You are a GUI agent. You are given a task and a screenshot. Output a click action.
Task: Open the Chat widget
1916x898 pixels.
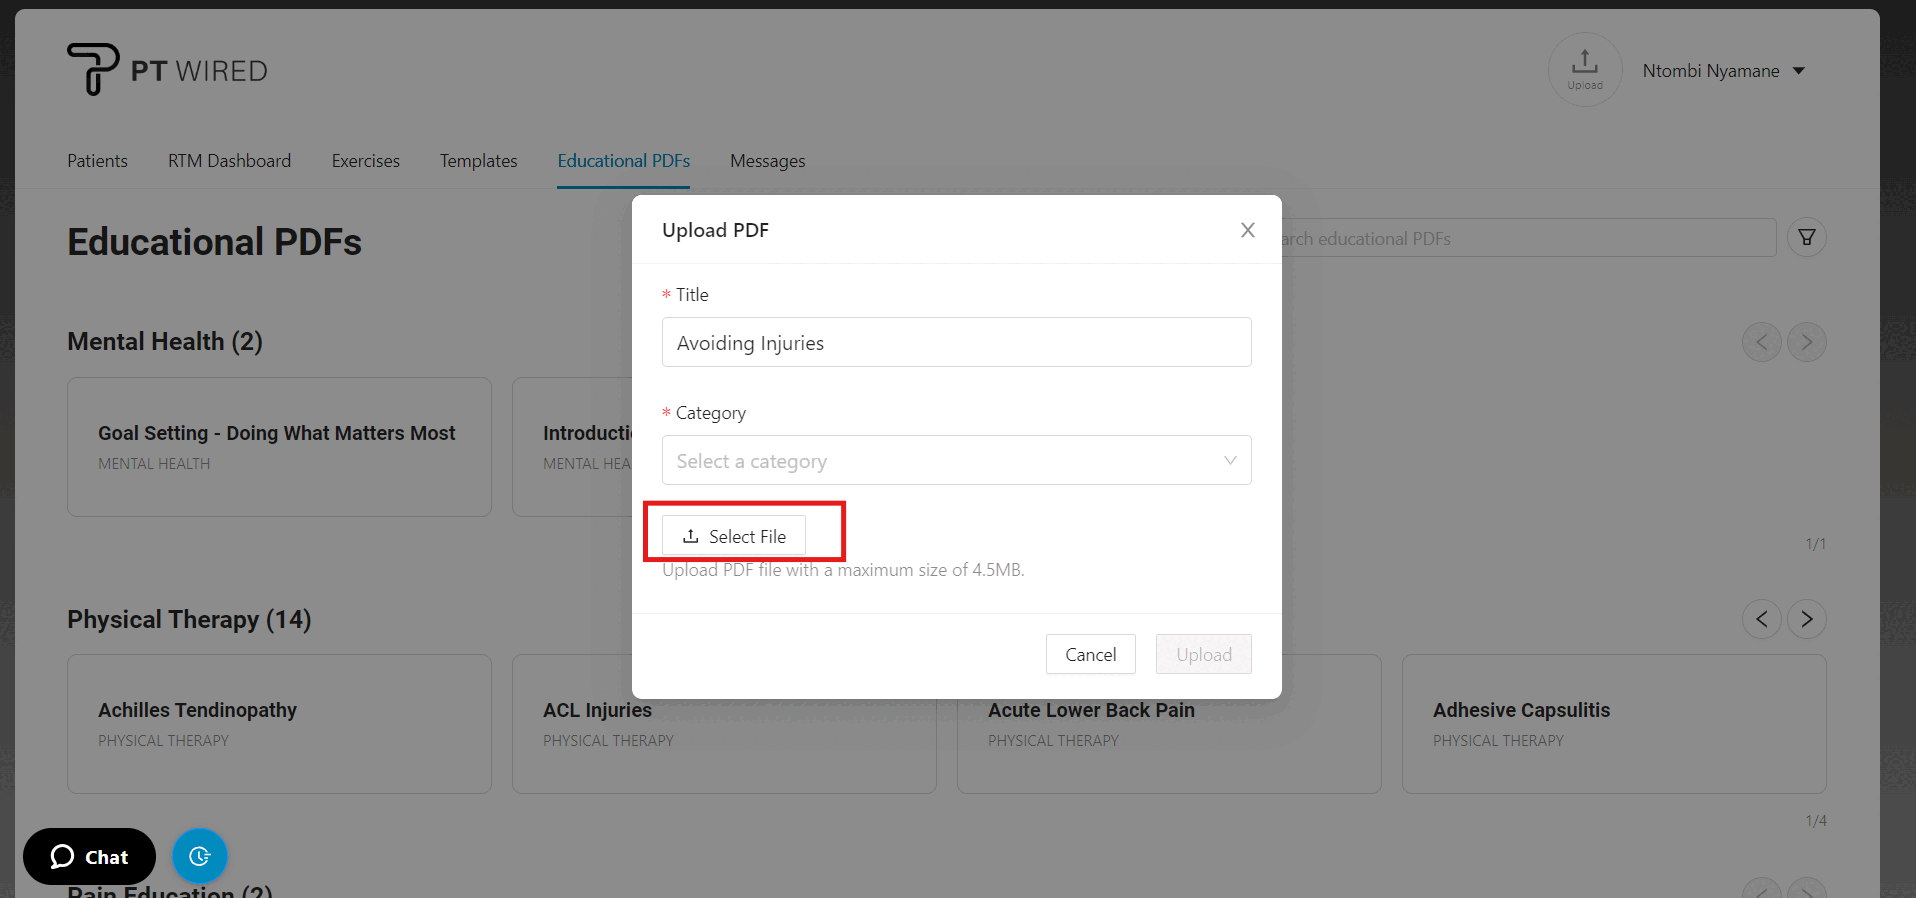(x=89, y=857)
